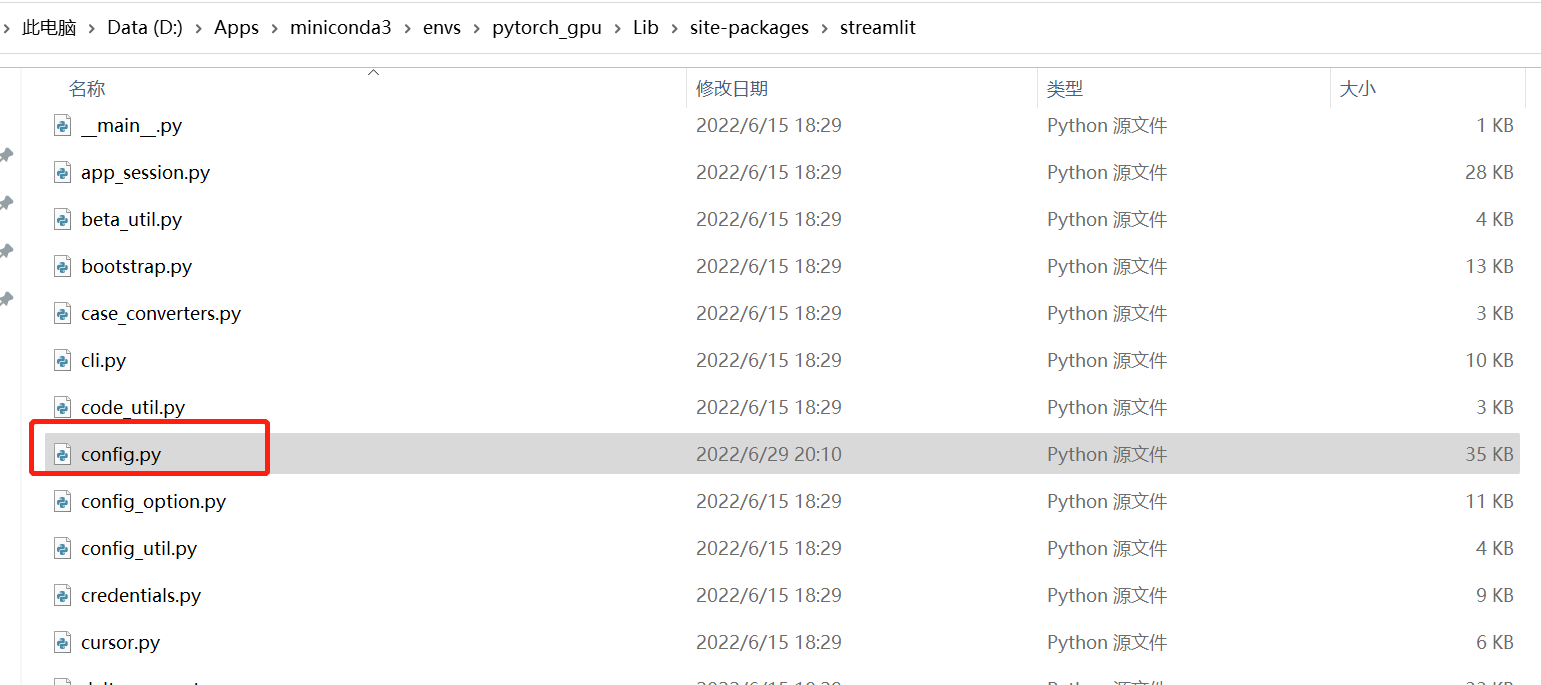
Task: Click the case_converters.py file icon
Action: (x=62, y=314)
